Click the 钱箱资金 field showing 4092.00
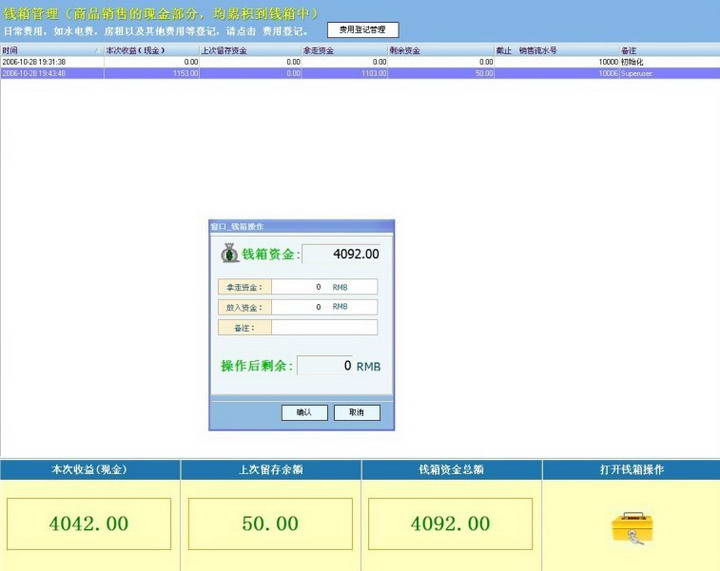Screen dimensions: 720x571 342,254
